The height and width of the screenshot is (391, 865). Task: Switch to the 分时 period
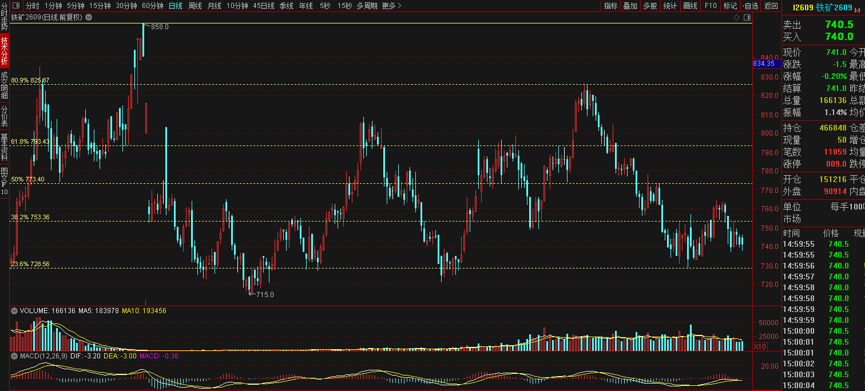coord(33,6)
